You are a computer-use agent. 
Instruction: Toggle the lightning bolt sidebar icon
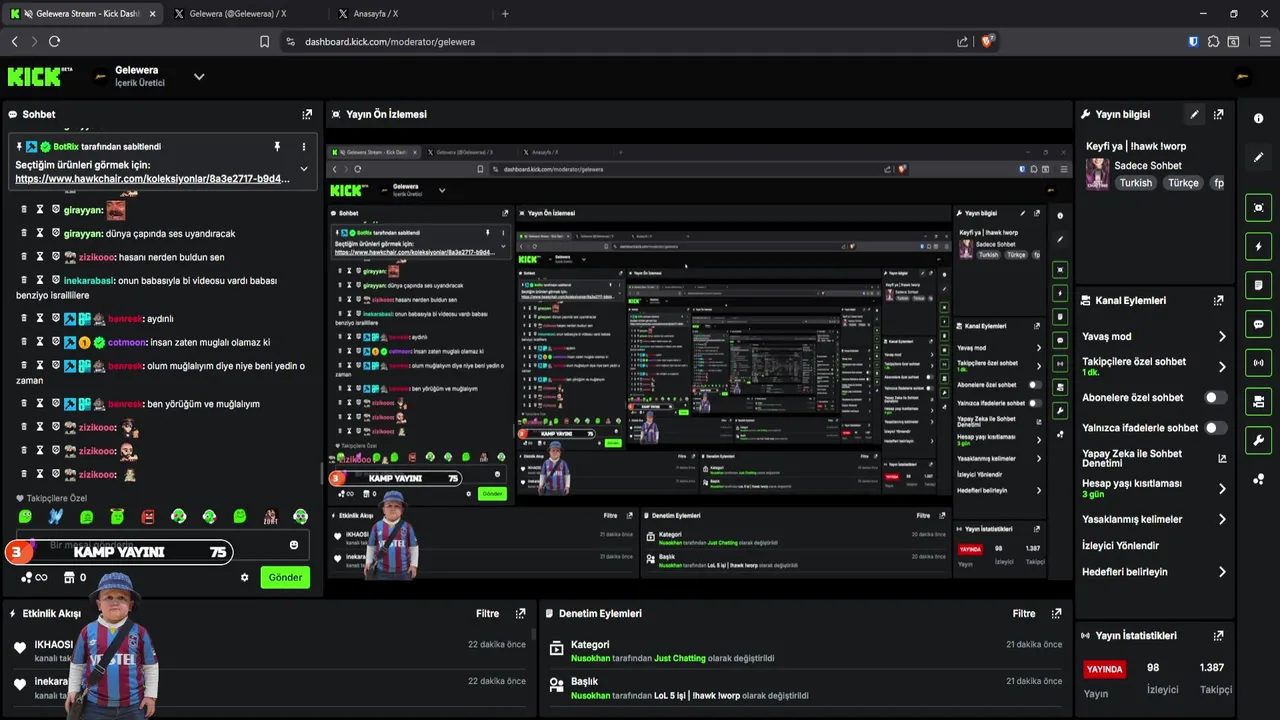point(1258,246)
